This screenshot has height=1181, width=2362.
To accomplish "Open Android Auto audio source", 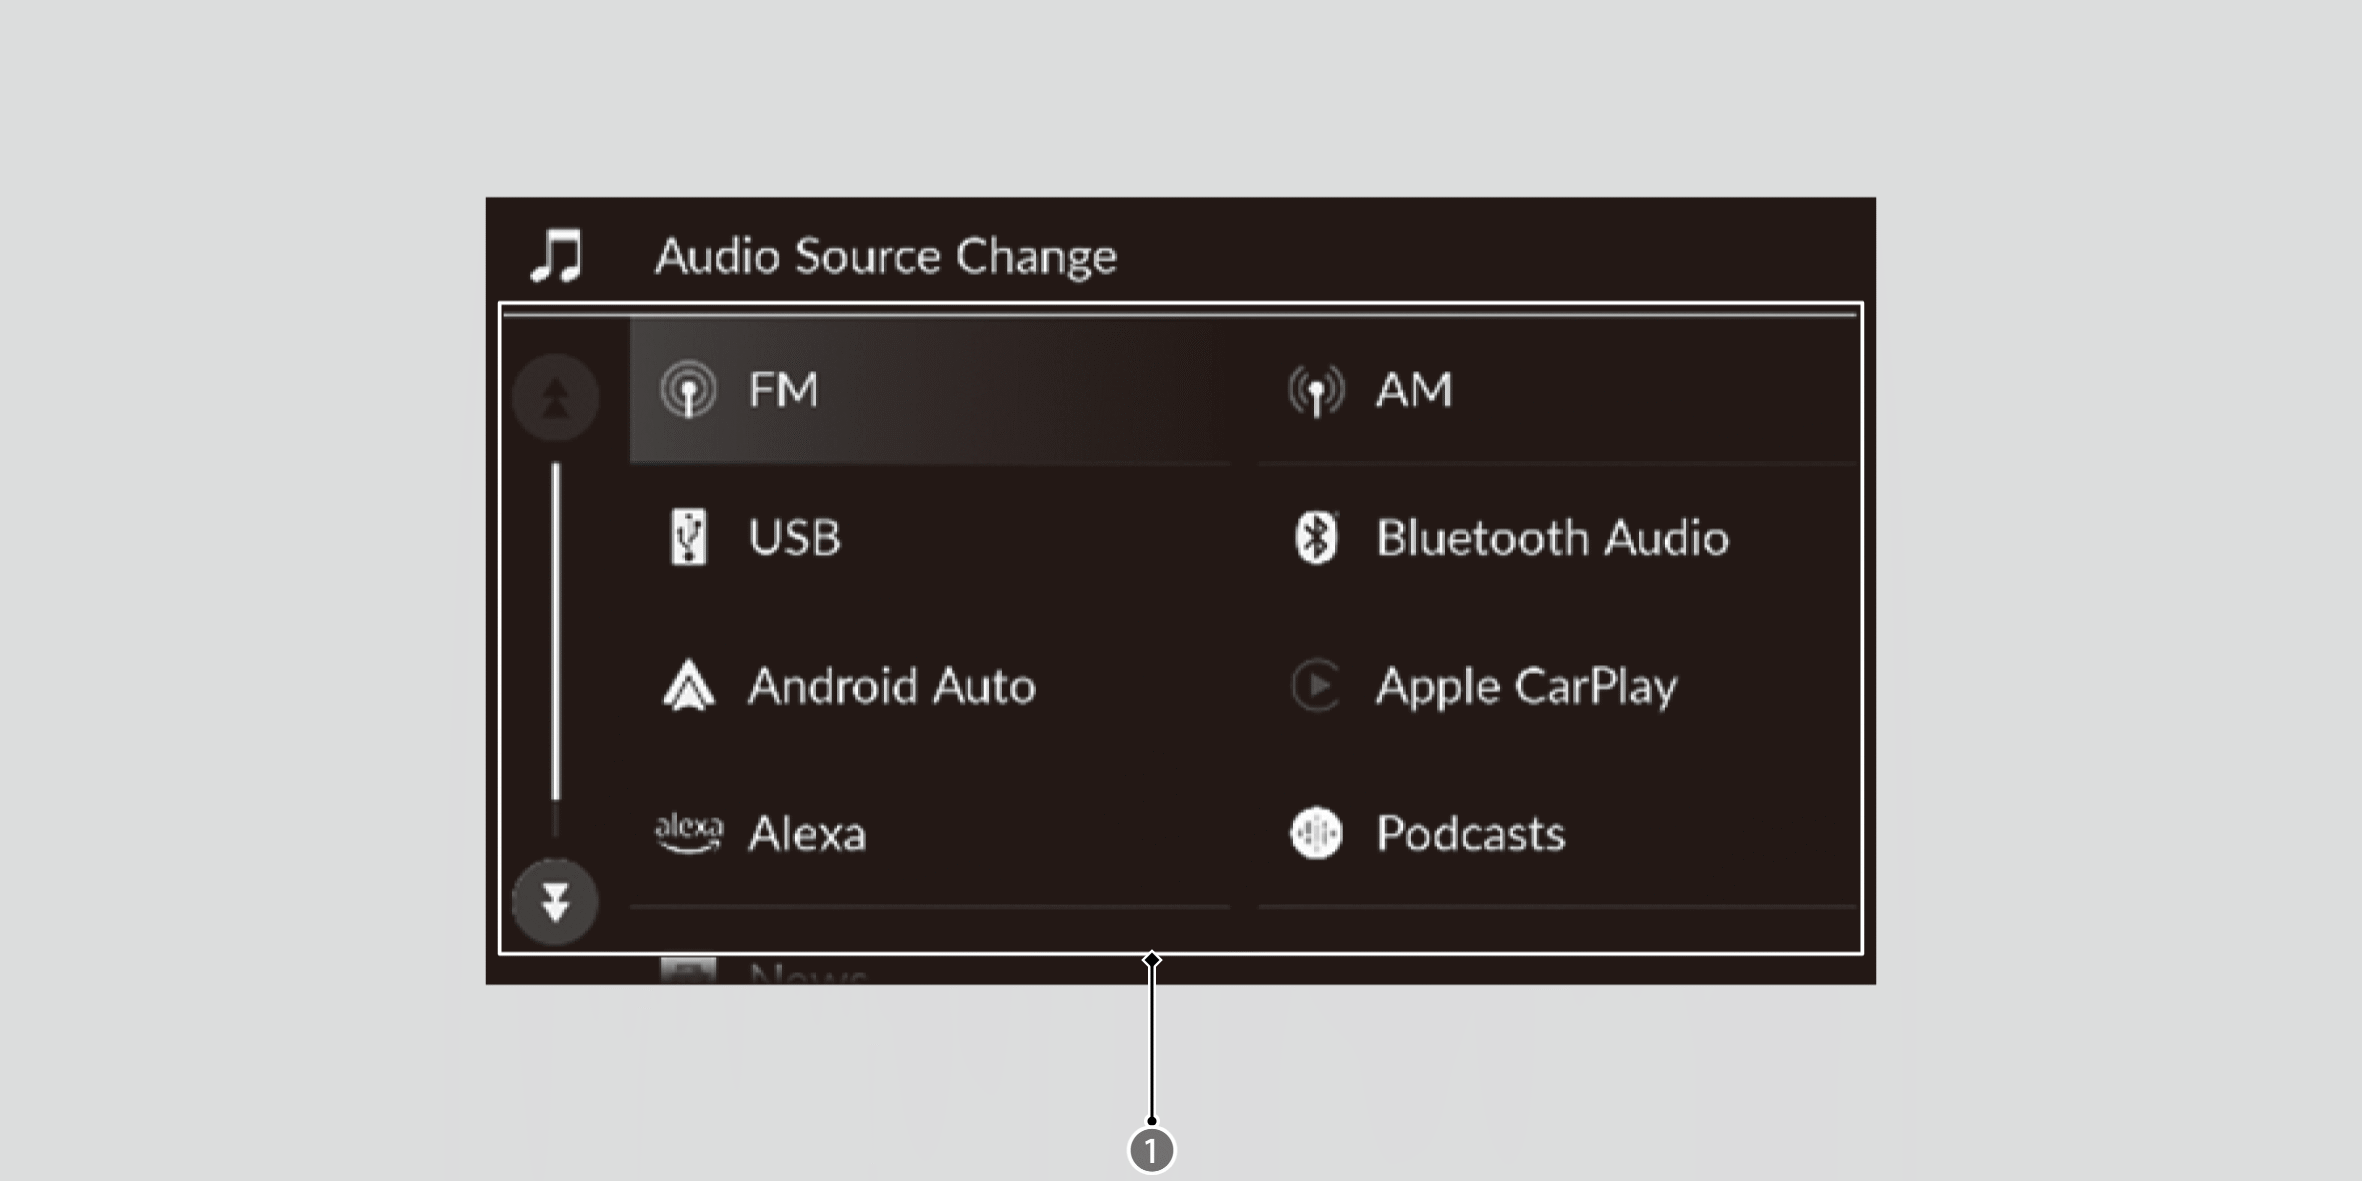I will tap(891, 686).
